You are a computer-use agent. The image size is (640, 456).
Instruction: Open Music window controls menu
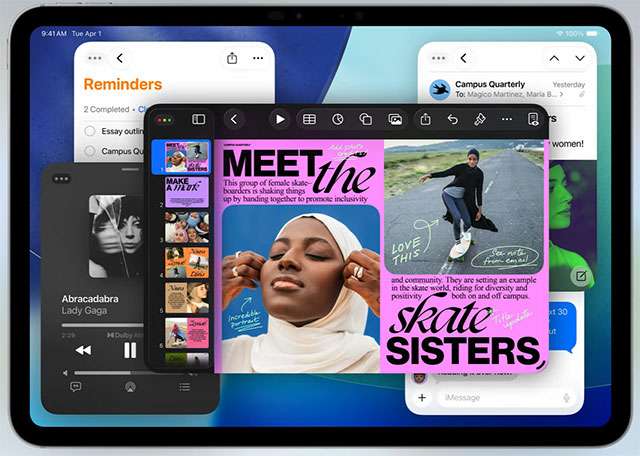coord(62,179)
